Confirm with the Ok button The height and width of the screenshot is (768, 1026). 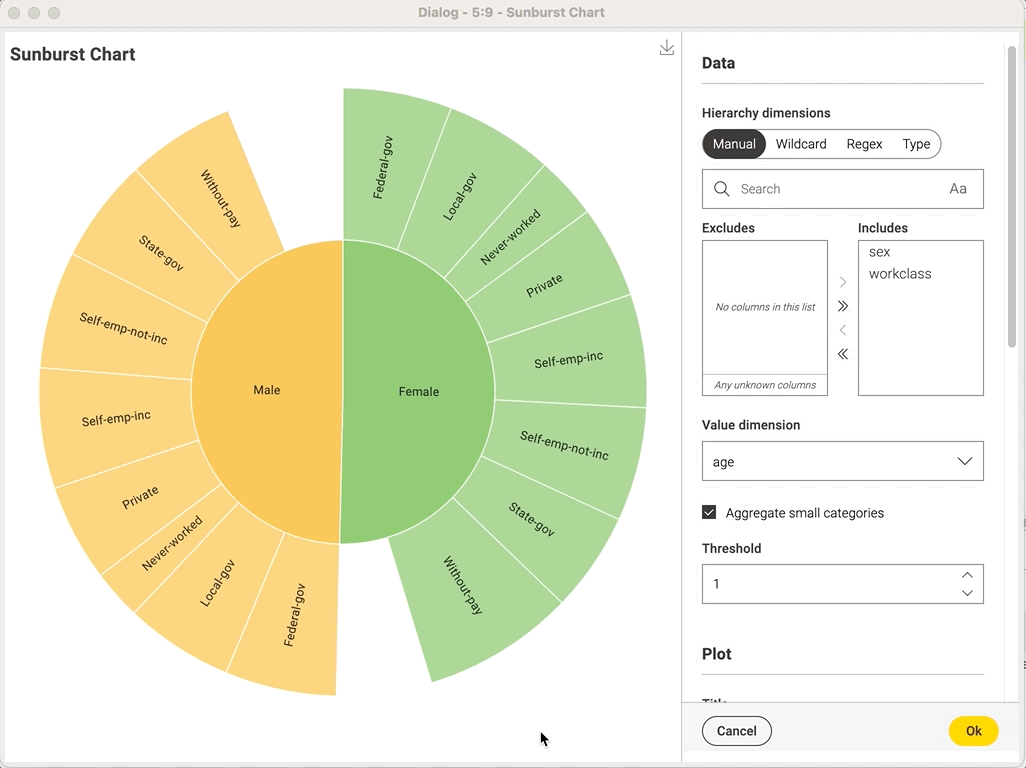974,731
